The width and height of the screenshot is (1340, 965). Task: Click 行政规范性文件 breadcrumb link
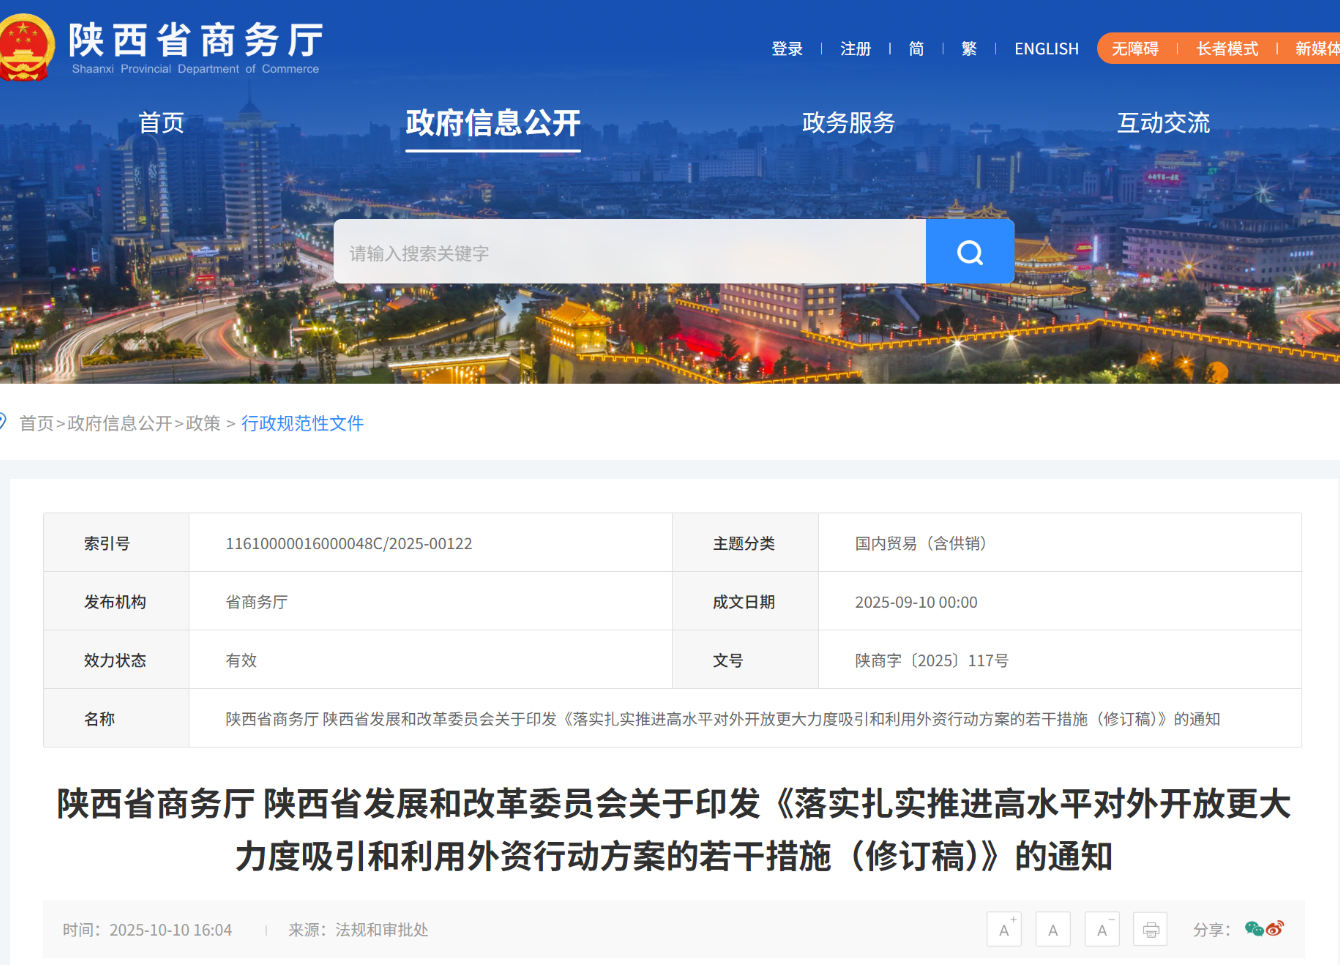pos(302,423)
